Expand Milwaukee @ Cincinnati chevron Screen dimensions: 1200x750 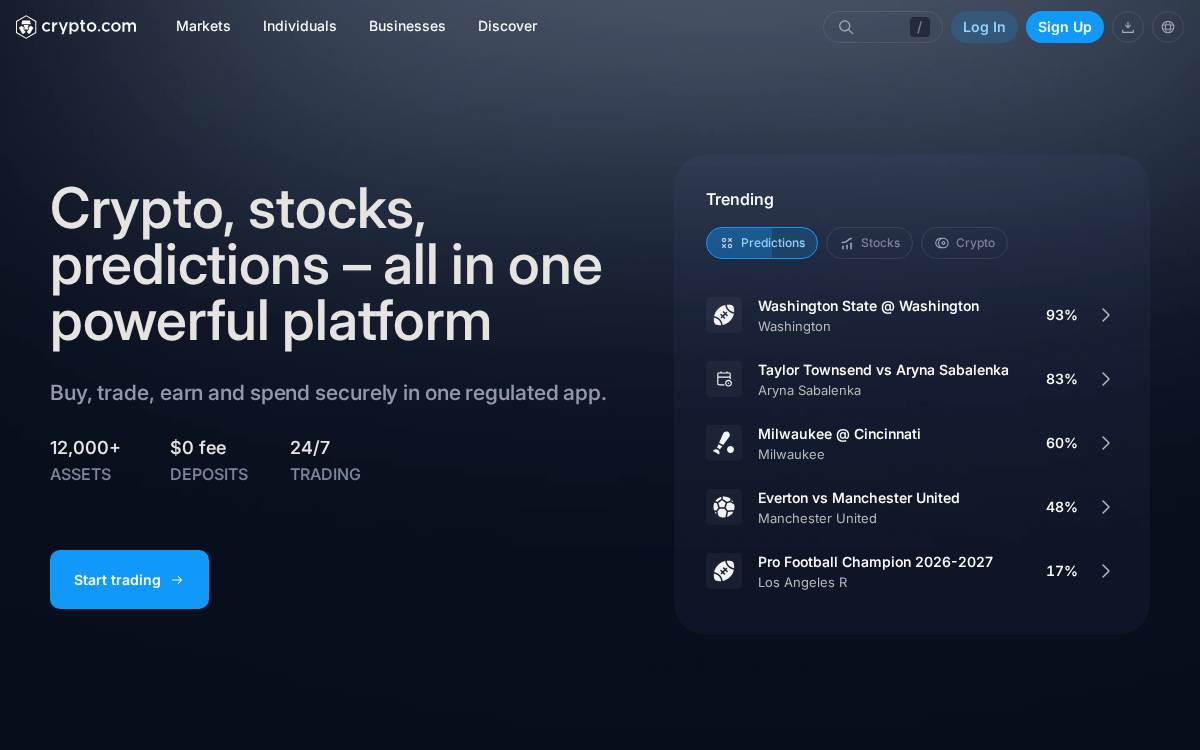[x=1106, y=443]
